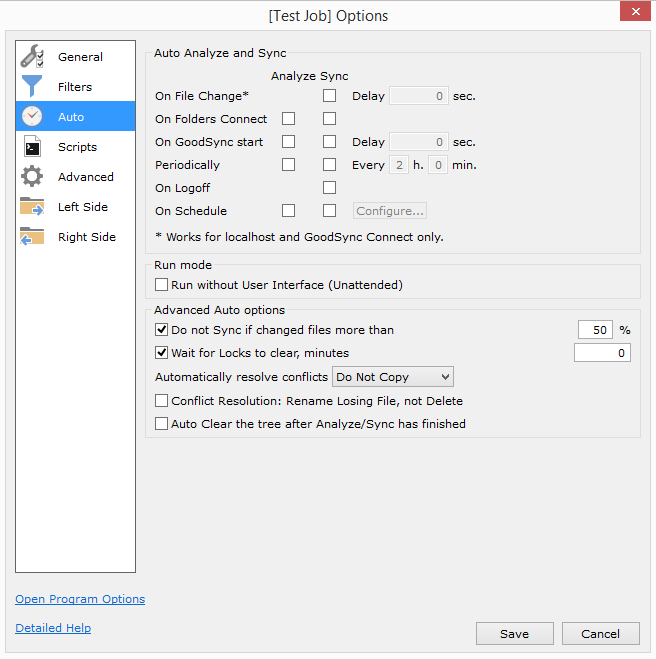Click the changed files percent field
The height and width of the screenshot is (659, 656).
pos(596,330)
